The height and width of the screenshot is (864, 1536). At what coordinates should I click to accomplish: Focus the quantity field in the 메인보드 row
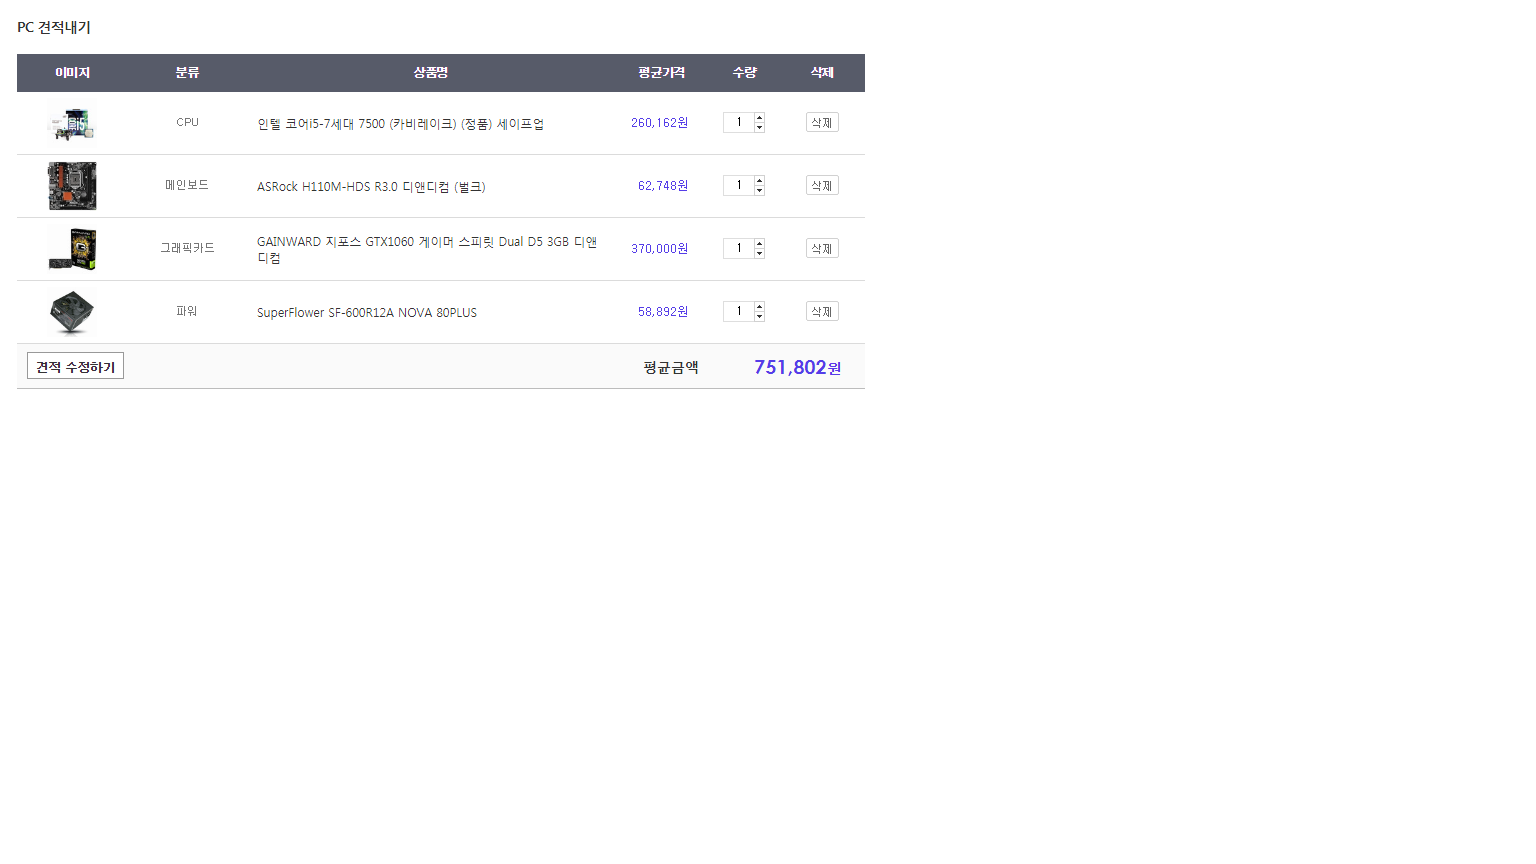point(739,185)
